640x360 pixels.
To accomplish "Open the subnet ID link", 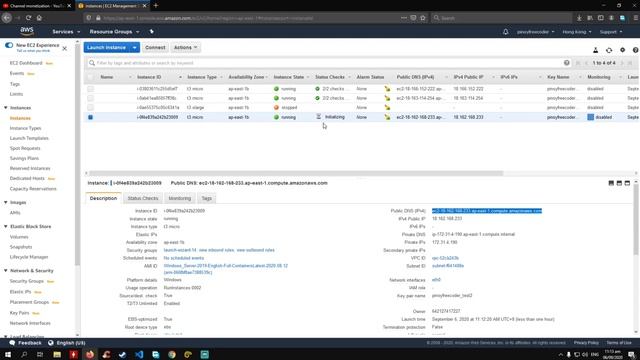I will point(448,266).
